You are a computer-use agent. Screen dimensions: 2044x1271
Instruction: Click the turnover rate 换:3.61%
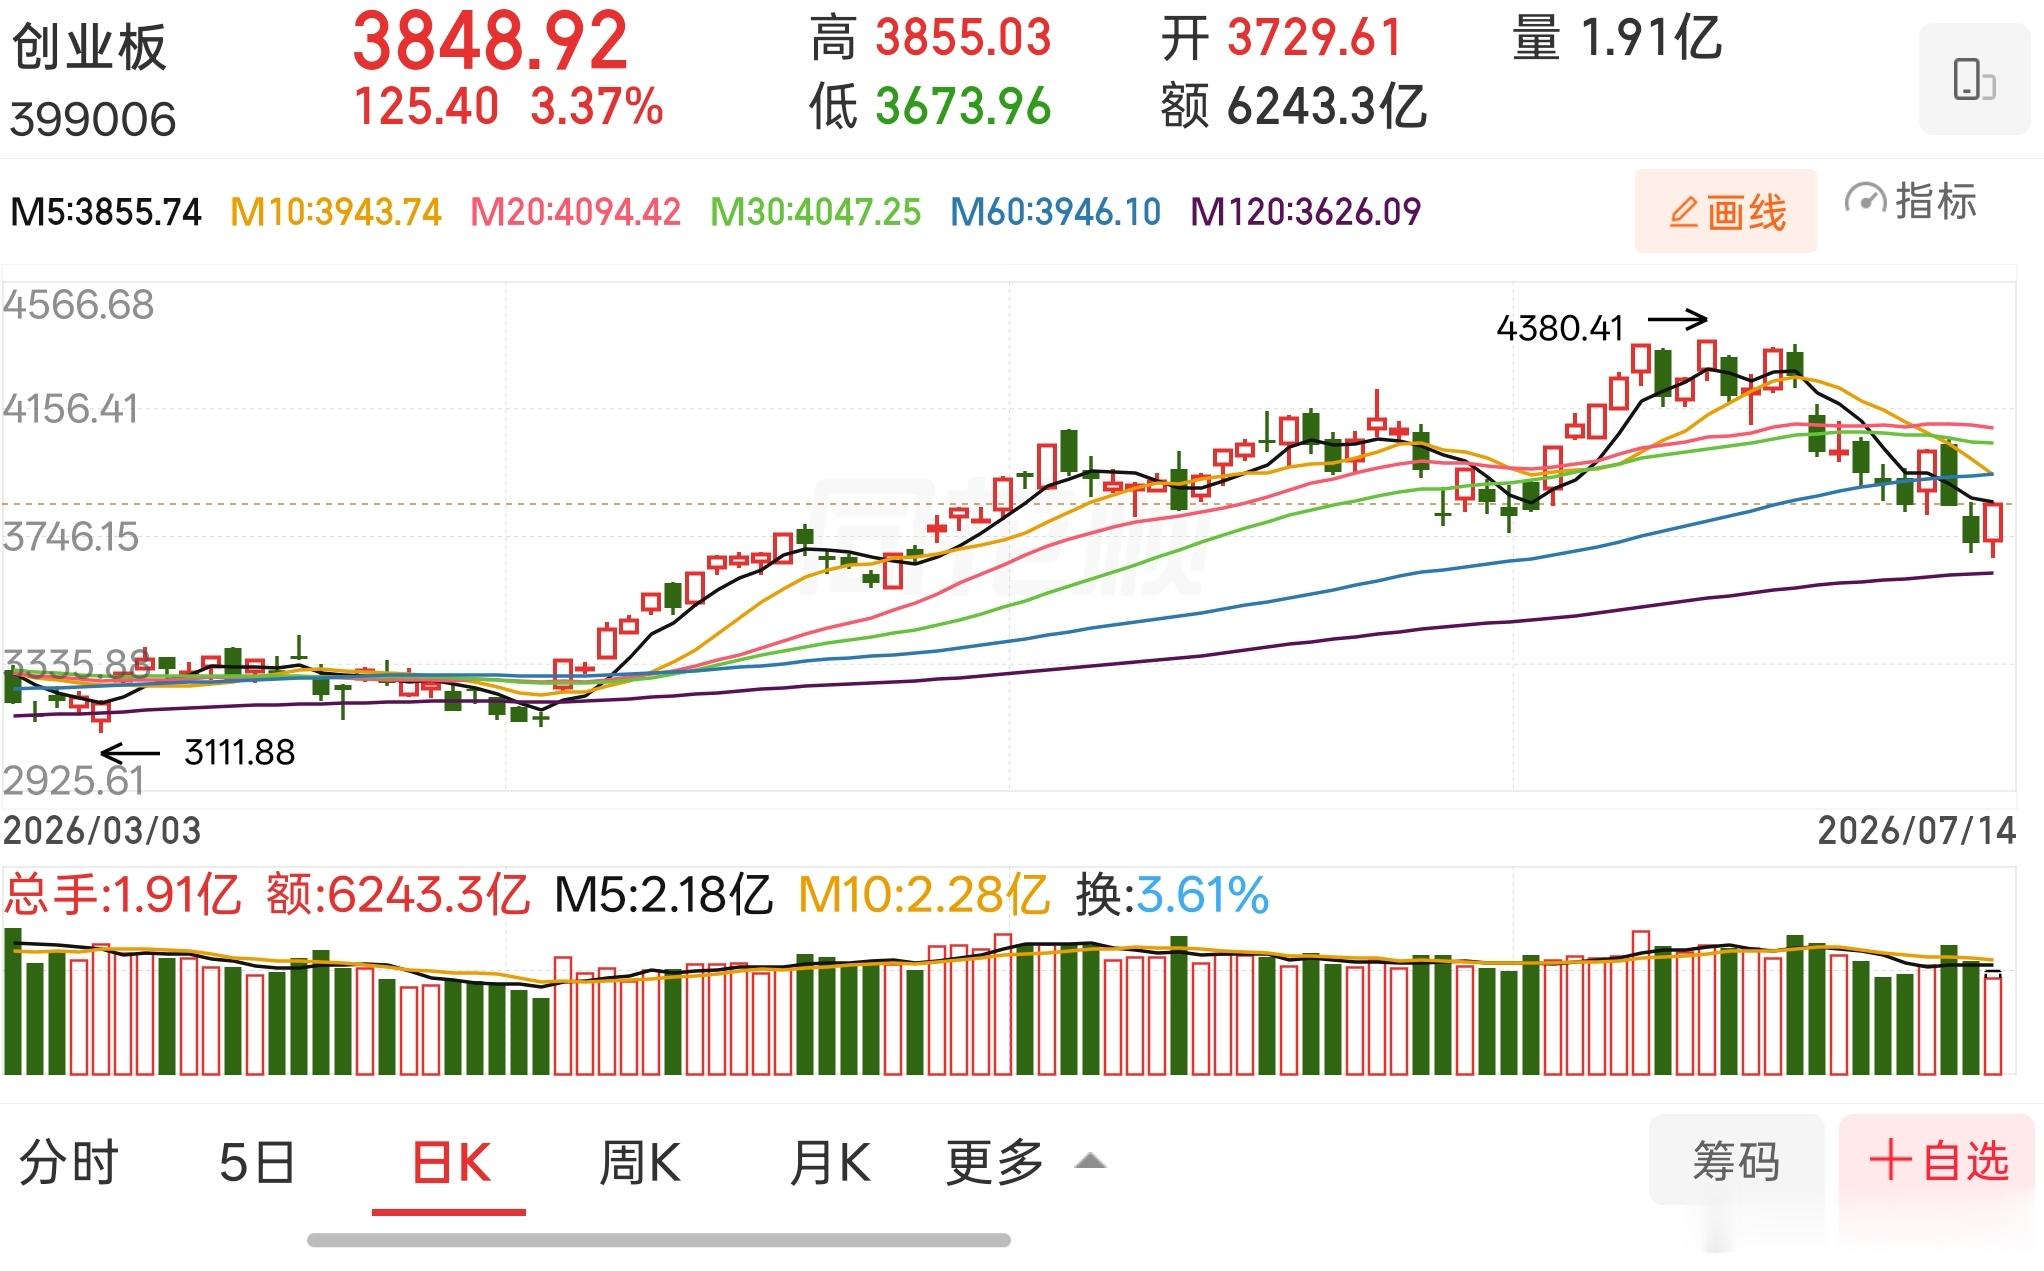click(1172, 894)
